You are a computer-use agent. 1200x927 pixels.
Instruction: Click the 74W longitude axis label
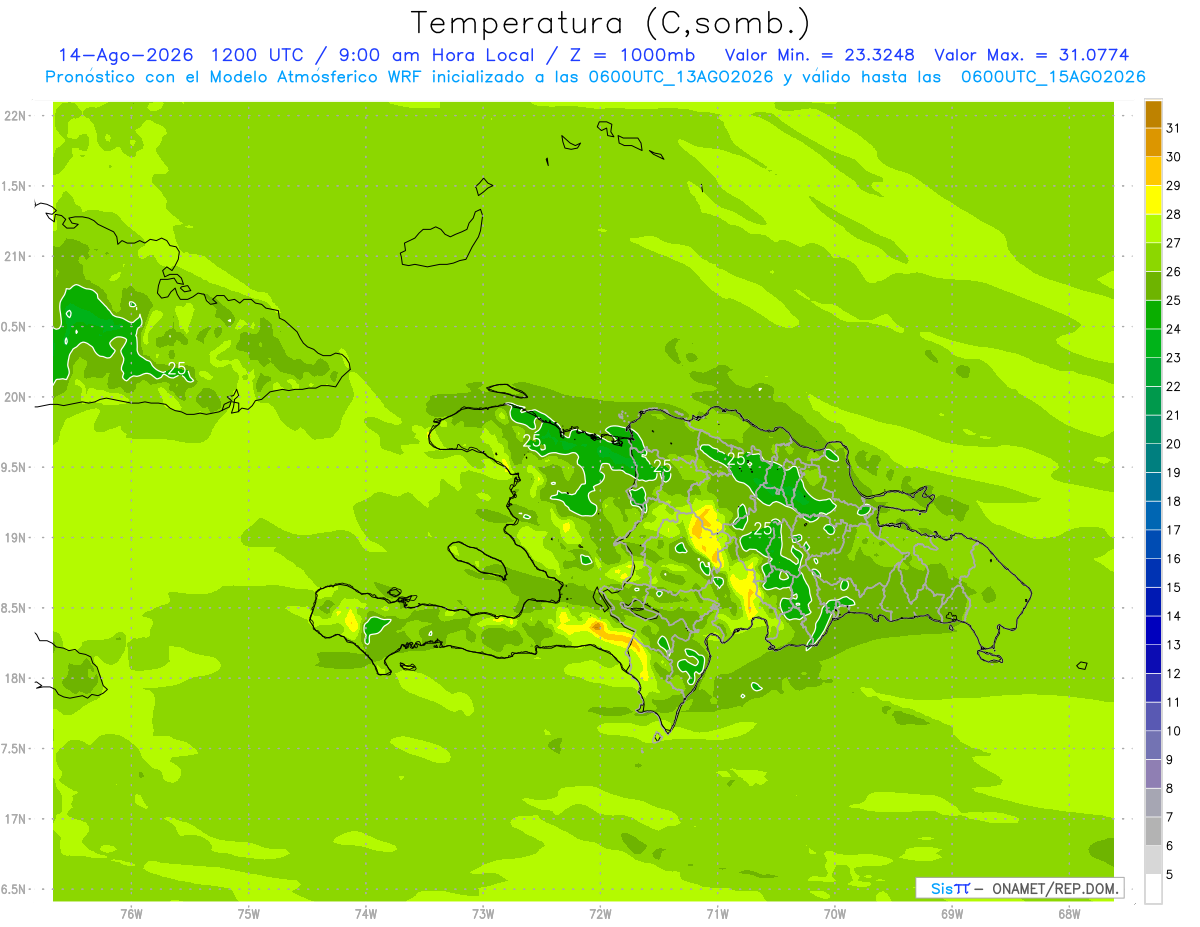(366, 914)
